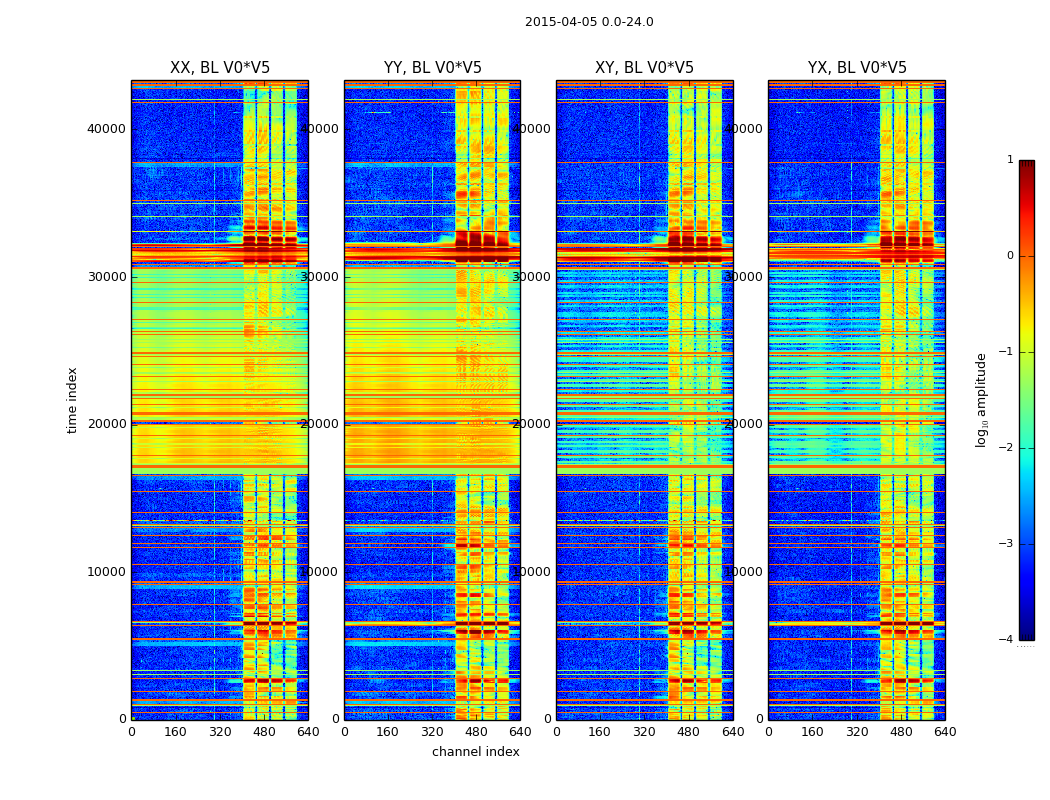The height and width of the screenshot is (800, 1050).
Task: Click the log10 amplitude colorbar label
Action: (982, 399)
